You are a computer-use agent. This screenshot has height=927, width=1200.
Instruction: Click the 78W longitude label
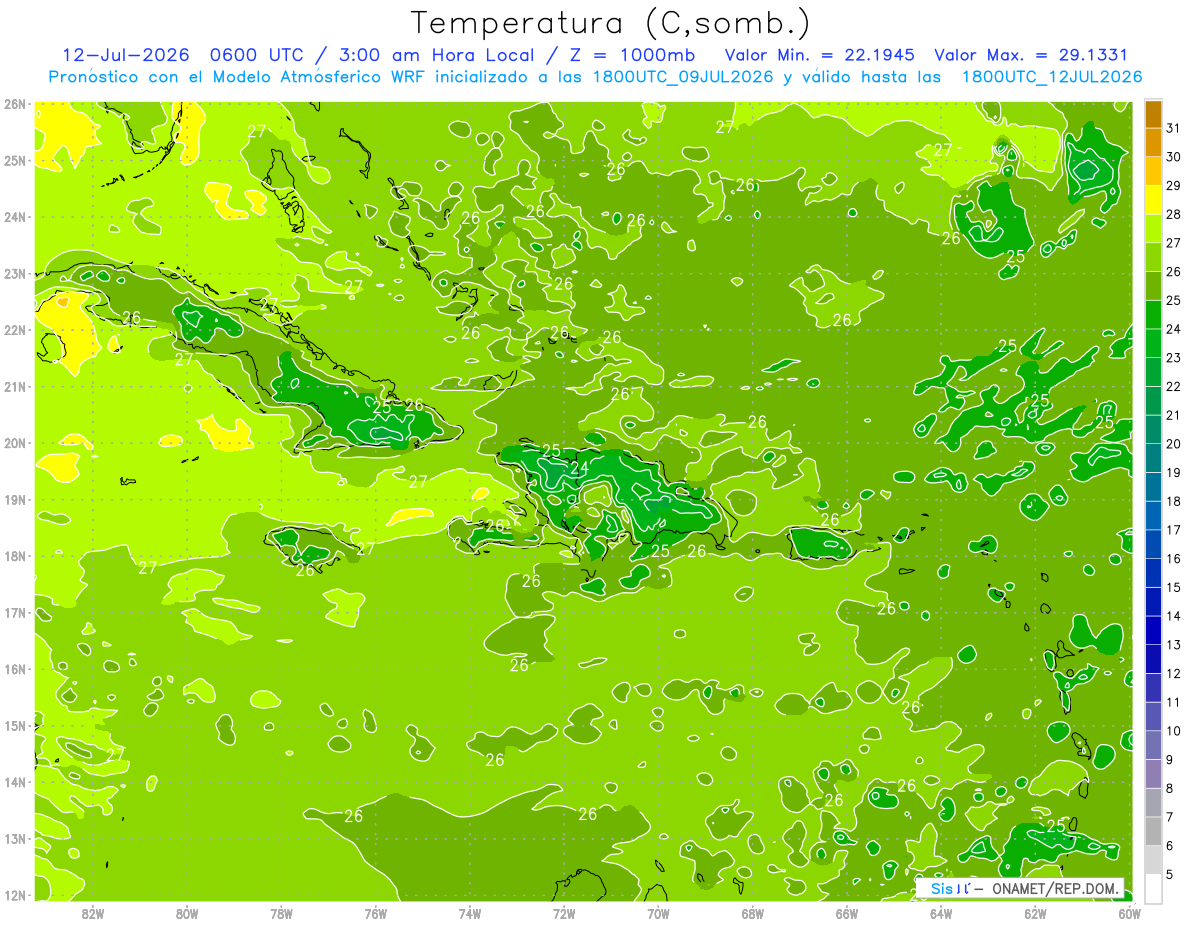pyautogui.click(x=281, y=913)
